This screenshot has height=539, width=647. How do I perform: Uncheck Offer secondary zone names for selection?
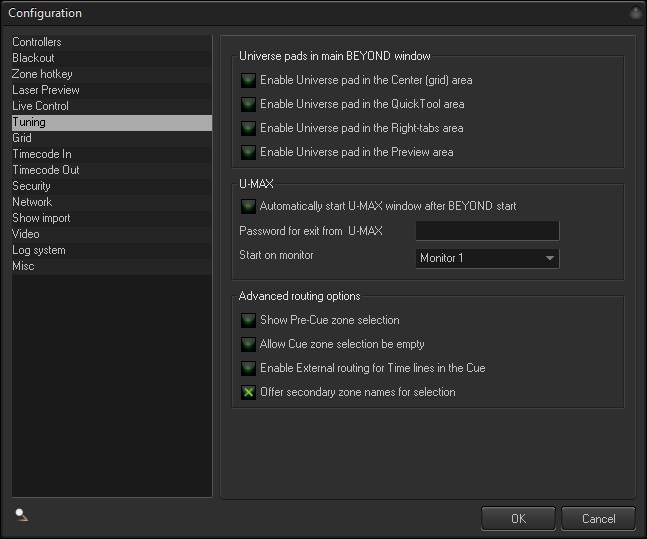coord(248,392)
